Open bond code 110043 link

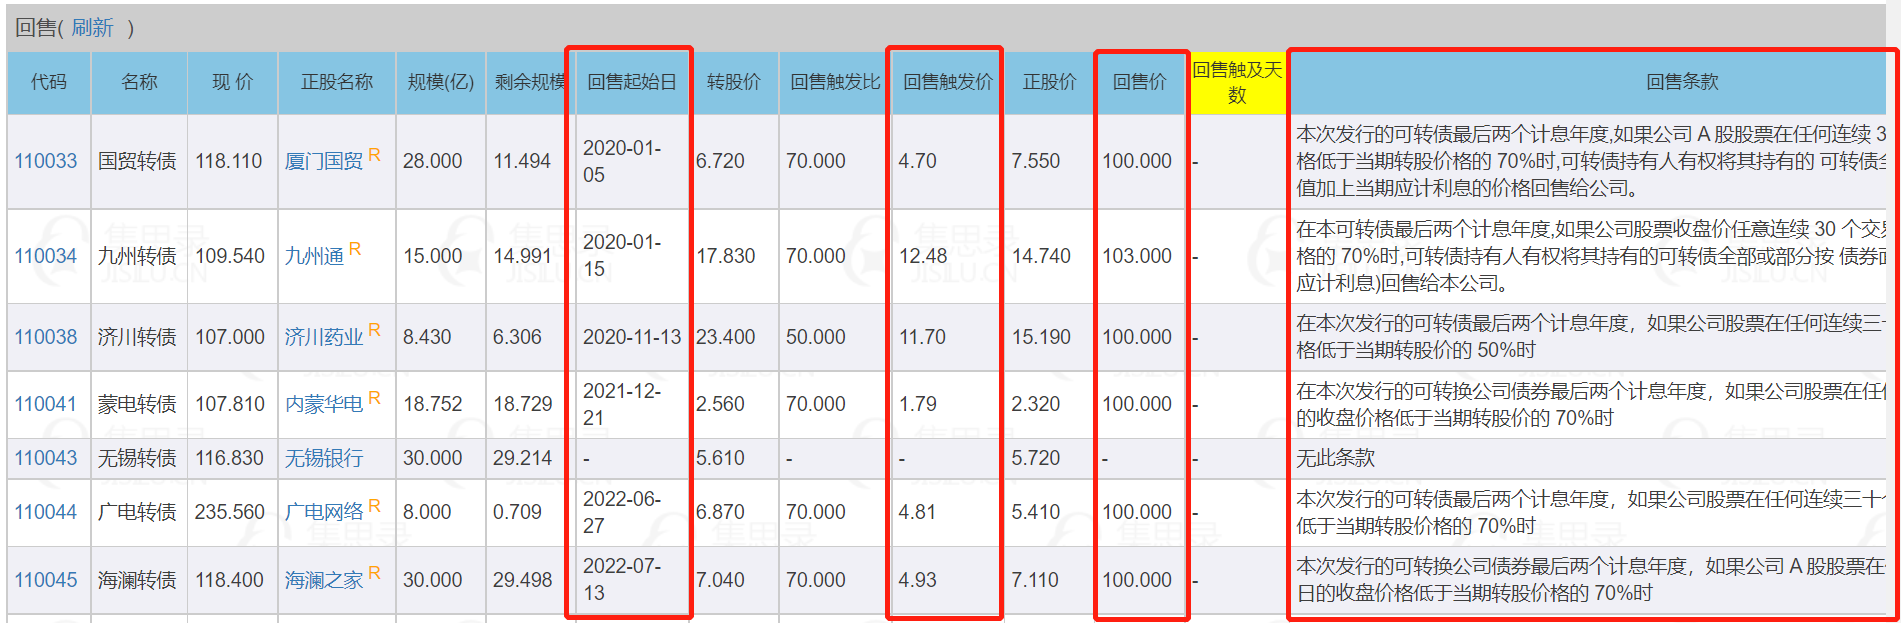pyautogui.click(x=45, y=458)
